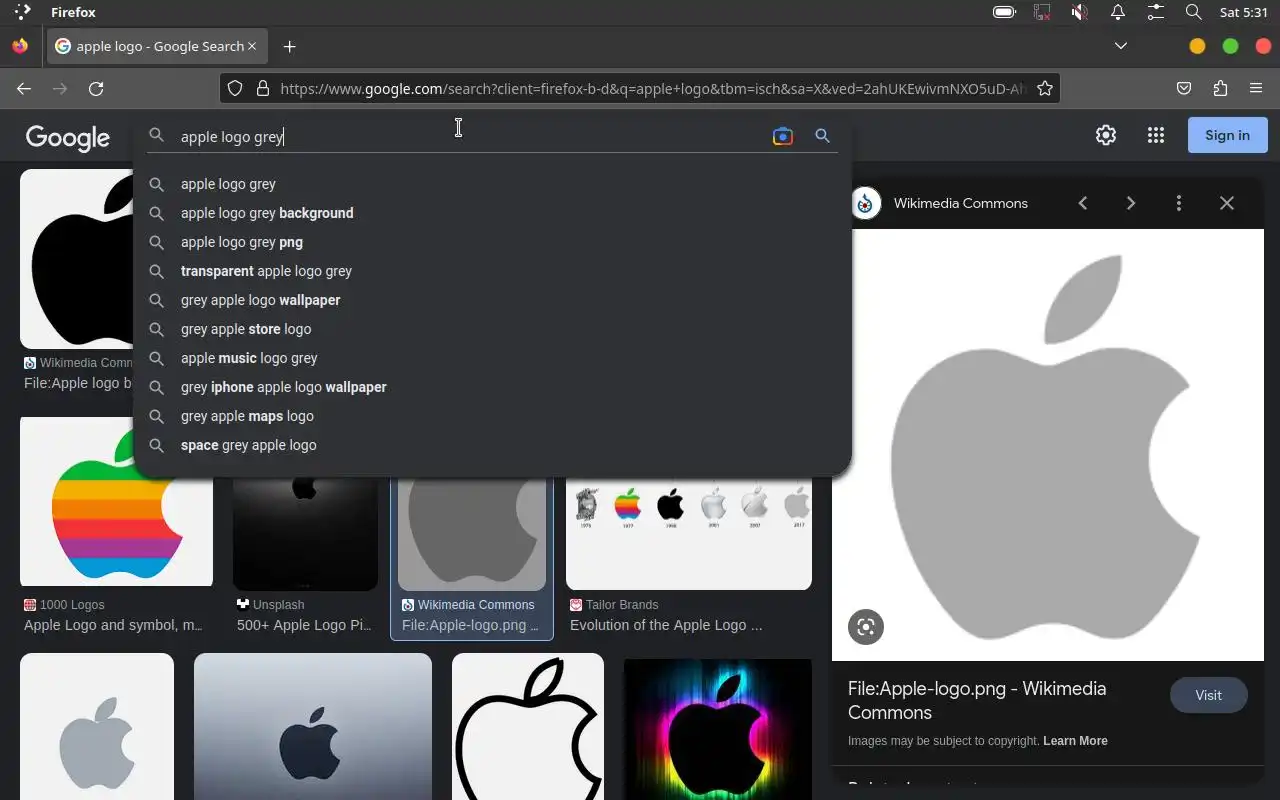Click the Firefox app menu in top bar
1280x800 pixels.
[x=73, y=12]
